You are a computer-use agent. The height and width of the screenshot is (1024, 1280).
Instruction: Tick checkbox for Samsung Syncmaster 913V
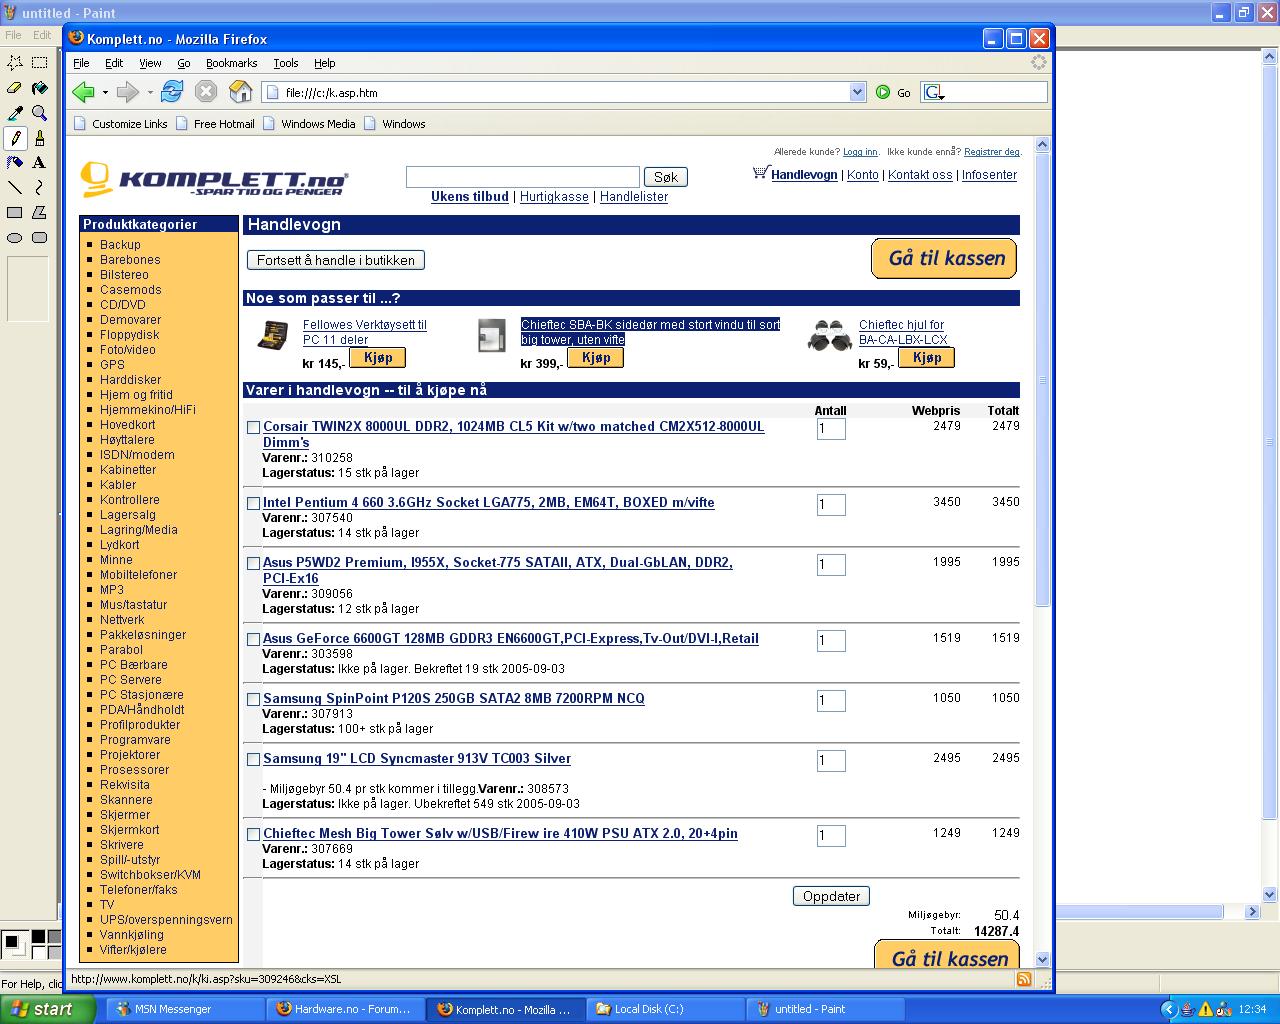pyautogui.click(x=254, y=760)
